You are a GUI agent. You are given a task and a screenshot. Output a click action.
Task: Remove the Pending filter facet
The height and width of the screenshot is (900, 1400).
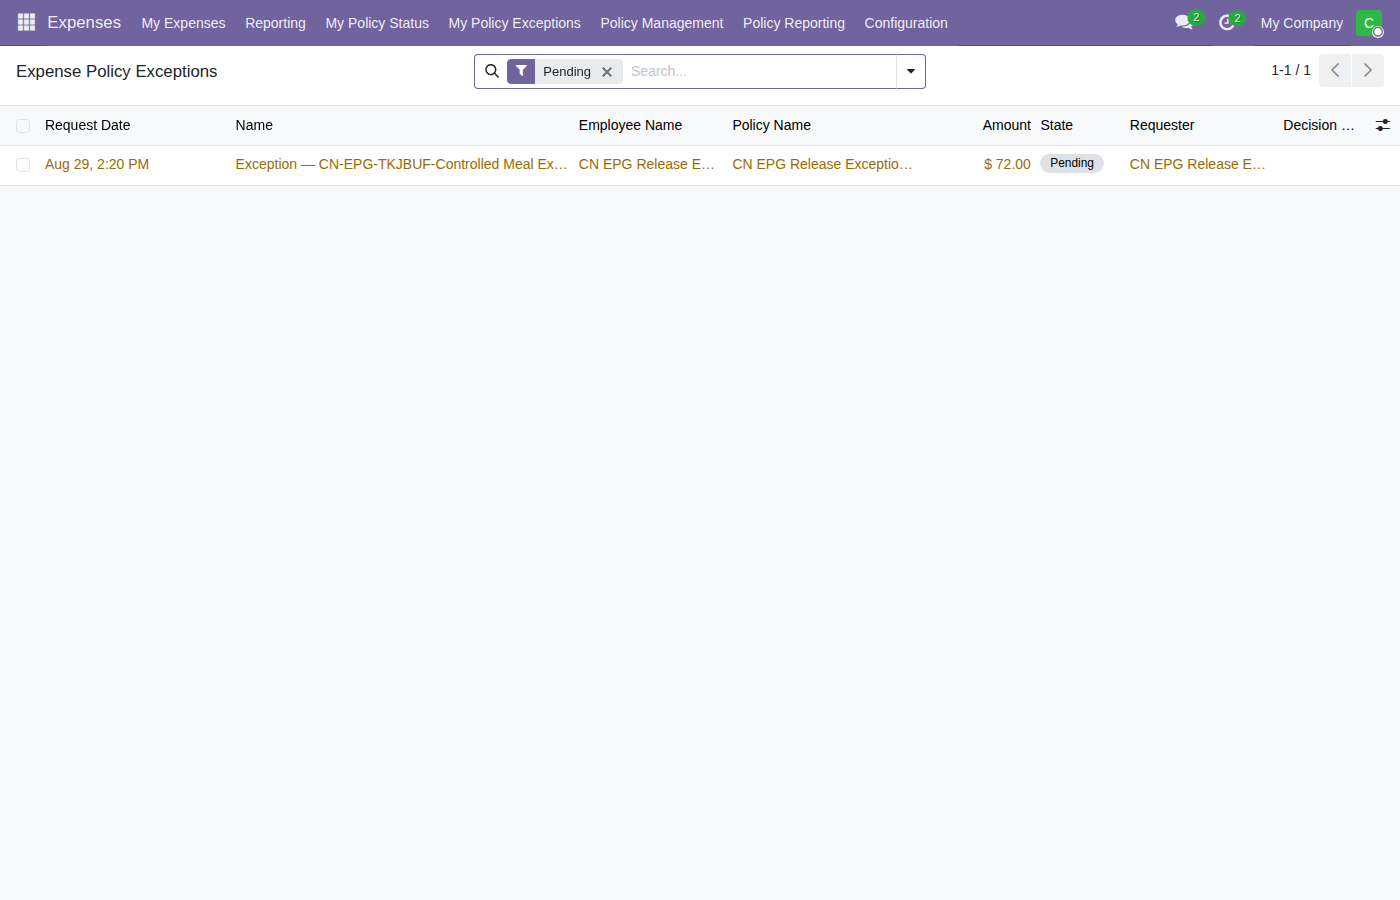pos(607,72)
